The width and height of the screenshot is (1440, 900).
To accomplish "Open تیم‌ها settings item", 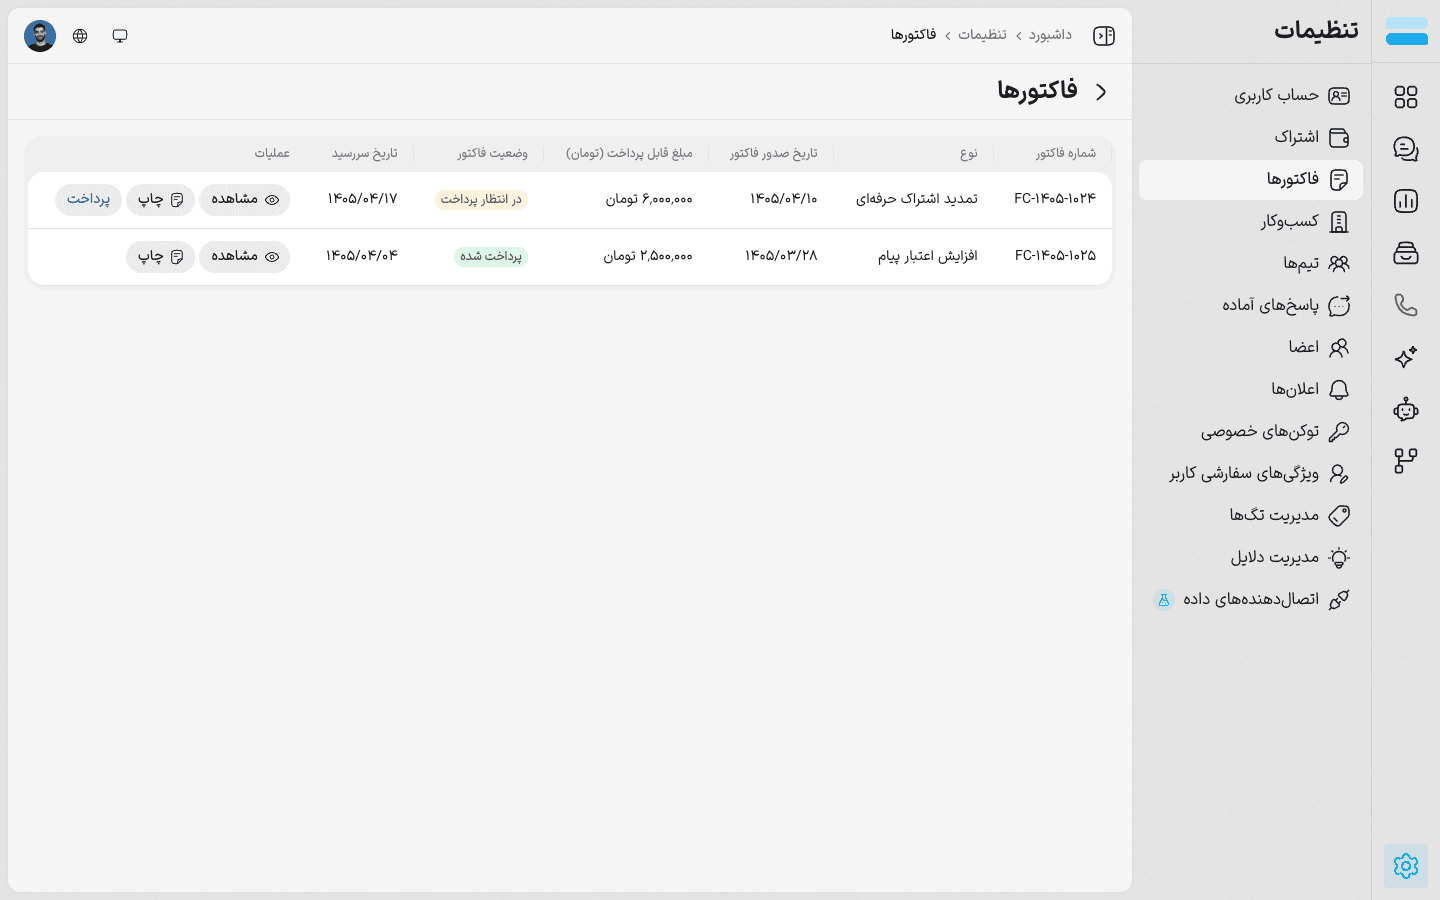I will 1251,264.
